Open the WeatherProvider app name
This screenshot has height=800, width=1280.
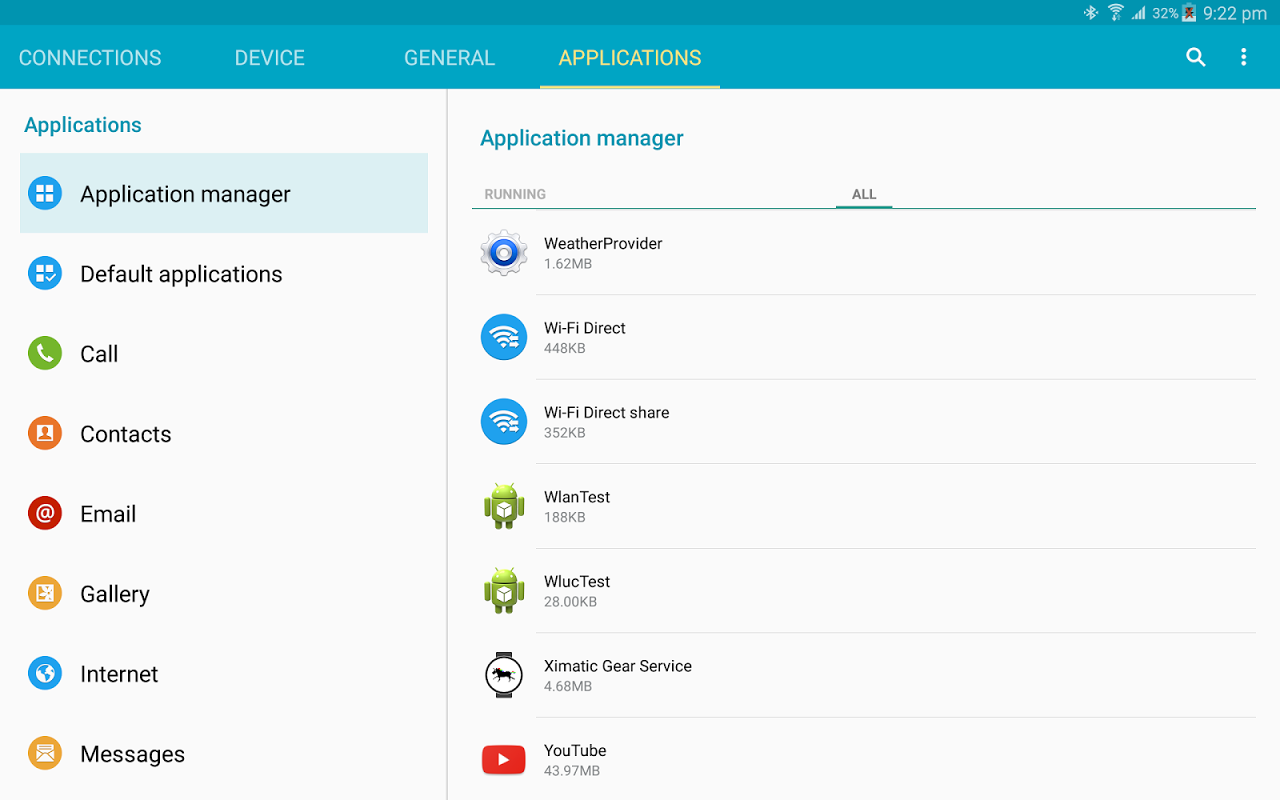coord(603,243)
